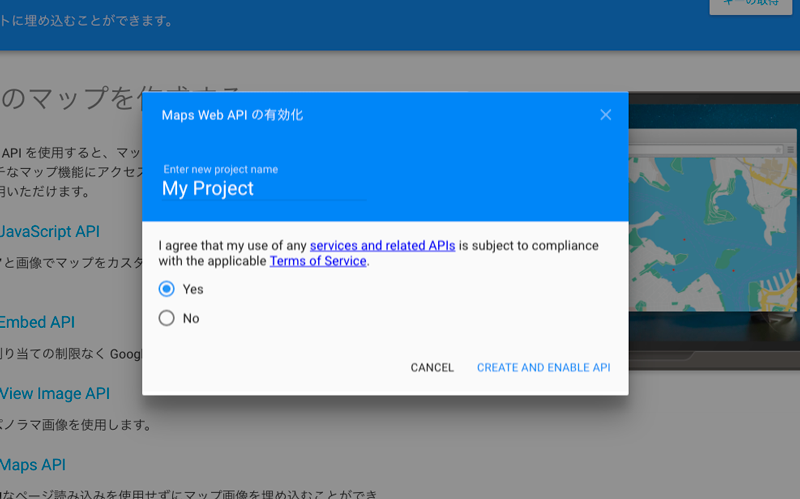800x499 pixels.
Task: Close the Maps Web API dialog
Action: pyautogui.click(x=606, y=115)
